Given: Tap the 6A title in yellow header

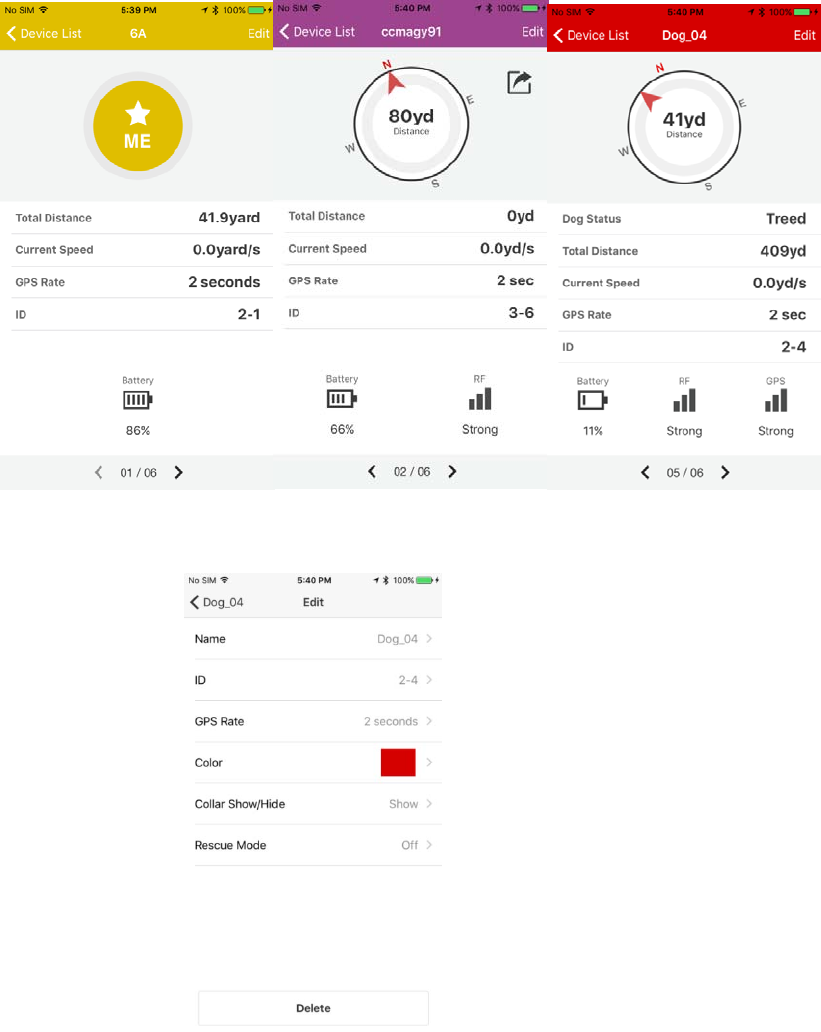Looking at the screenshot, I should [138, 34].
